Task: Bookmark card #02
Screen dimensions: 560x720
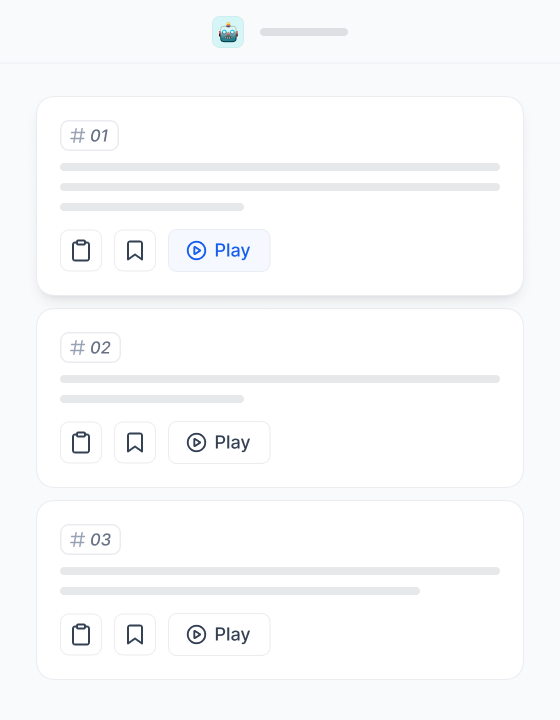Action: [x=135, y=443]
